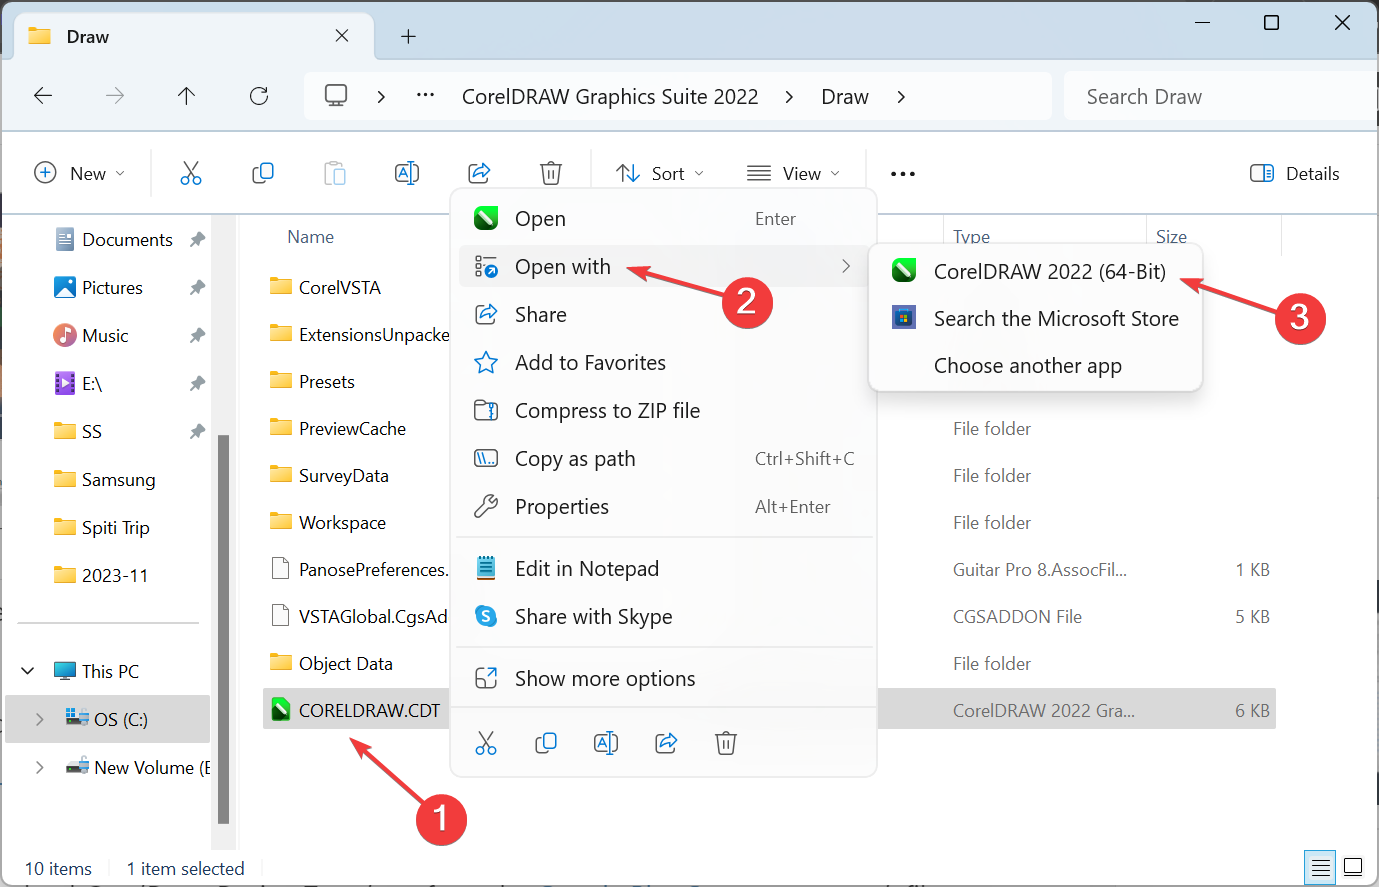Viewport: 1379px width, 887px height.
Task: Click the chevron after Draw in the address bar
Action: pyautogui.click(x=901, y=96)
